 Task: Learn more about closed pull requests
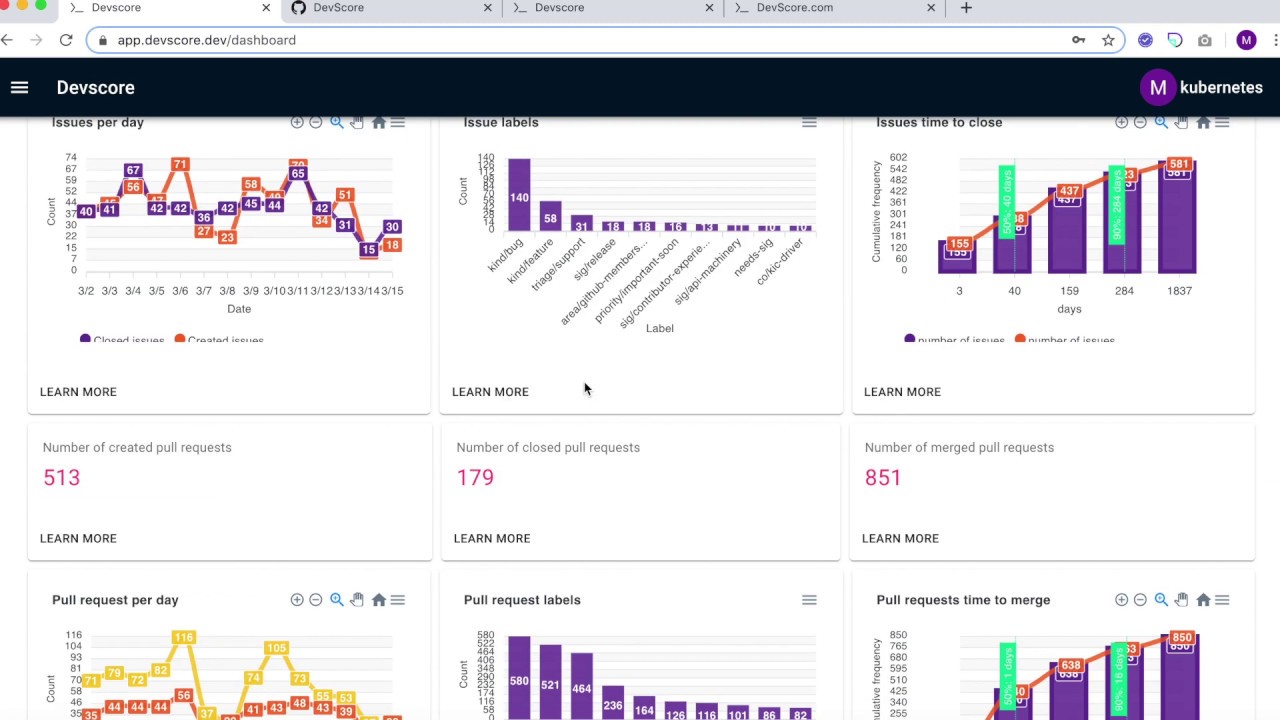pos(492,538)
